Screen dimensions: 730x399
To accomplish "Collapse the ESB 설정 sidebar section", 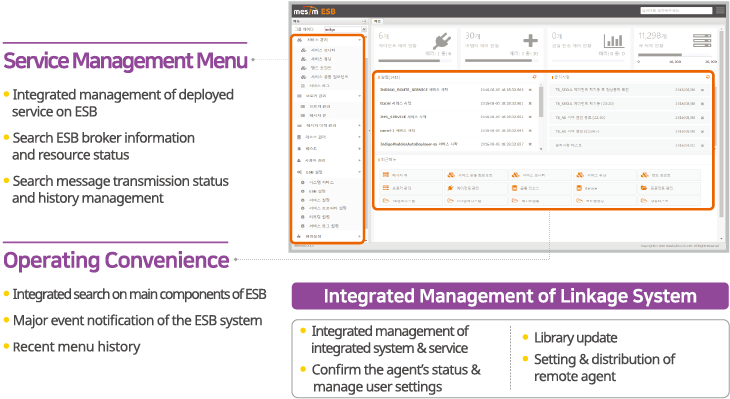I will [x=359, y=172].
